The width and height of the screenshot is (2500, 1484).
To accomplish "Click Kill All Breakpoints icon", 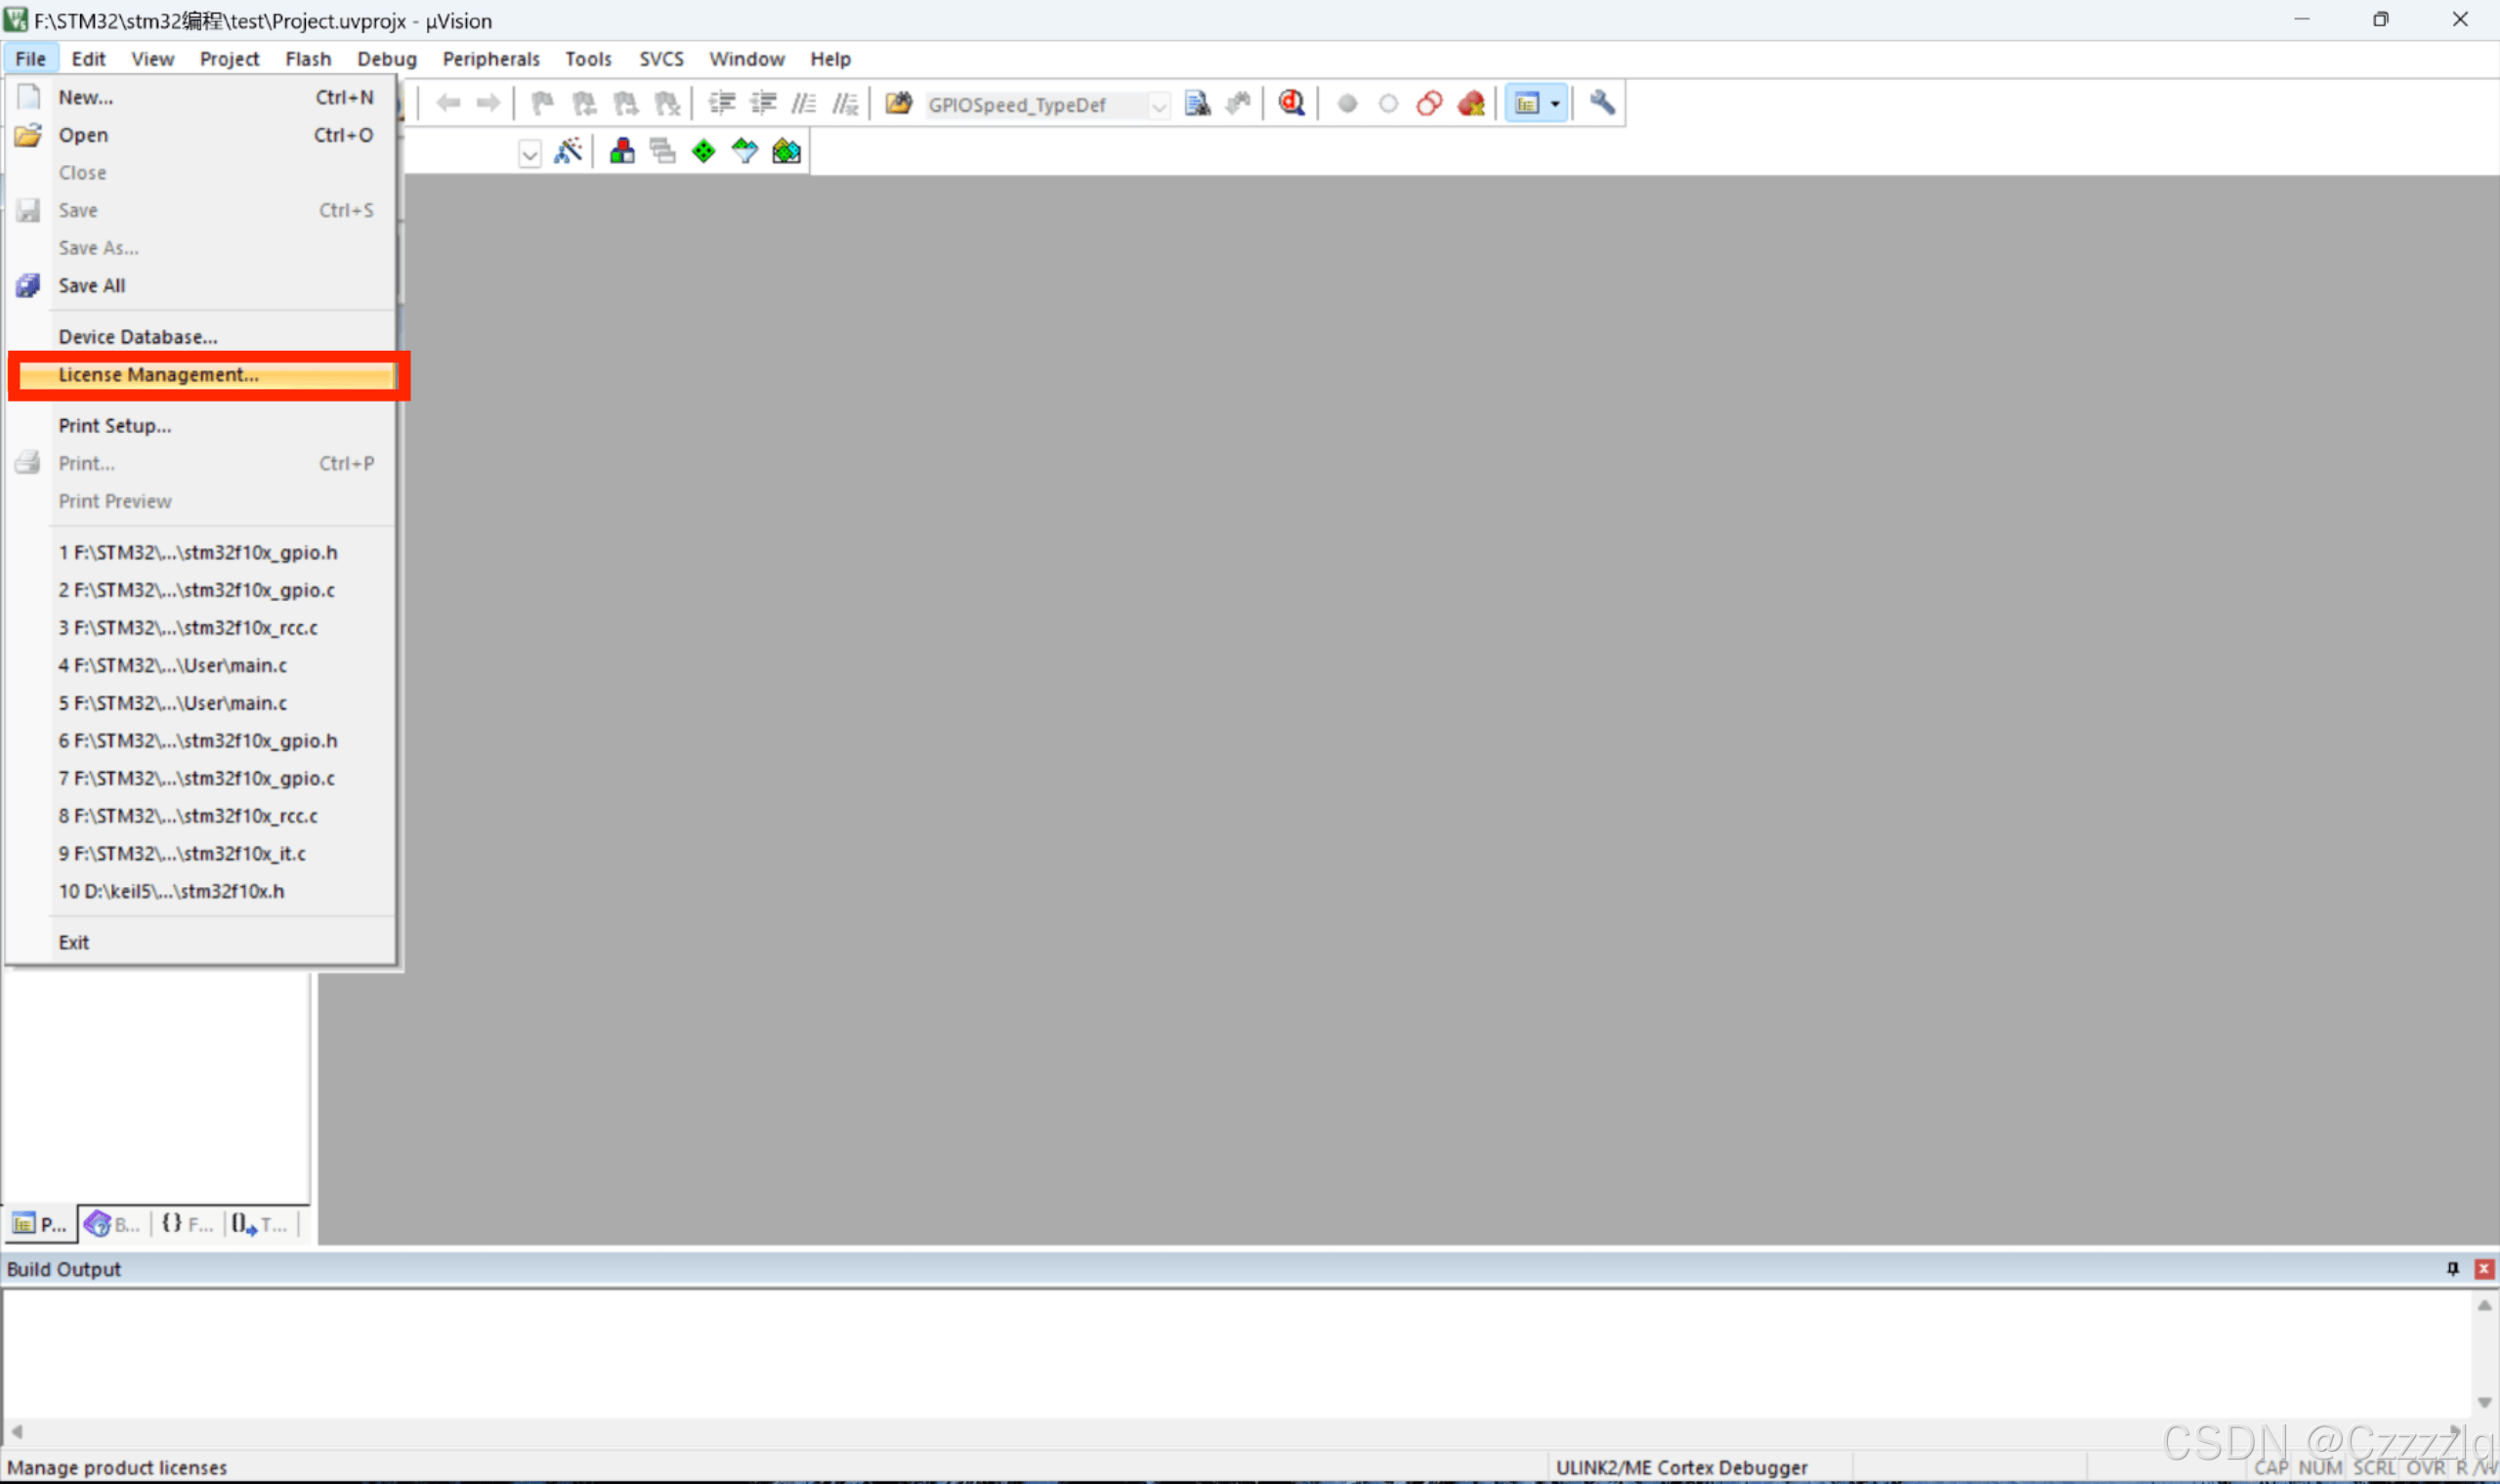I will tap(1471, 103).
